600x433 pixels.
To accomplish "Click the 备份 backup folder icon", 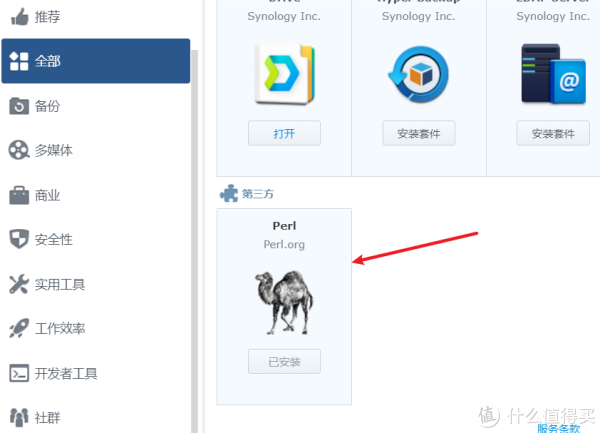I will point(19,106).
